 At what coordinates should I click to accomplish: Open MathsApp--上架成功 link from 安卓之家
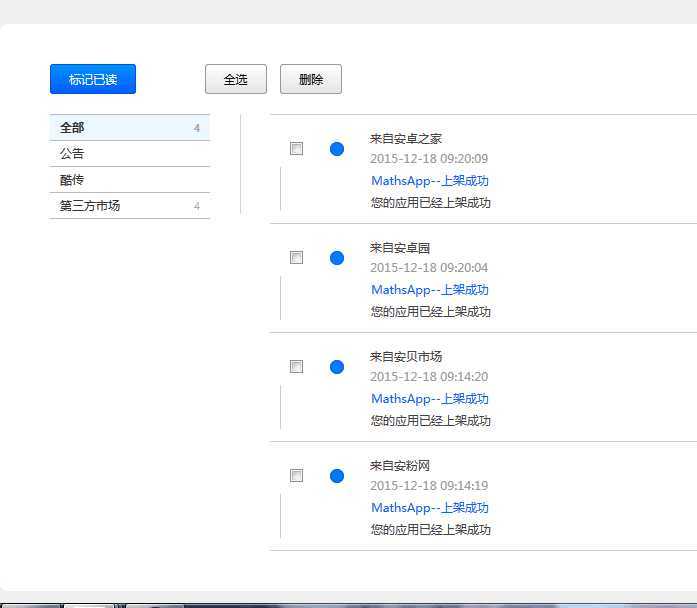point(430,181)
